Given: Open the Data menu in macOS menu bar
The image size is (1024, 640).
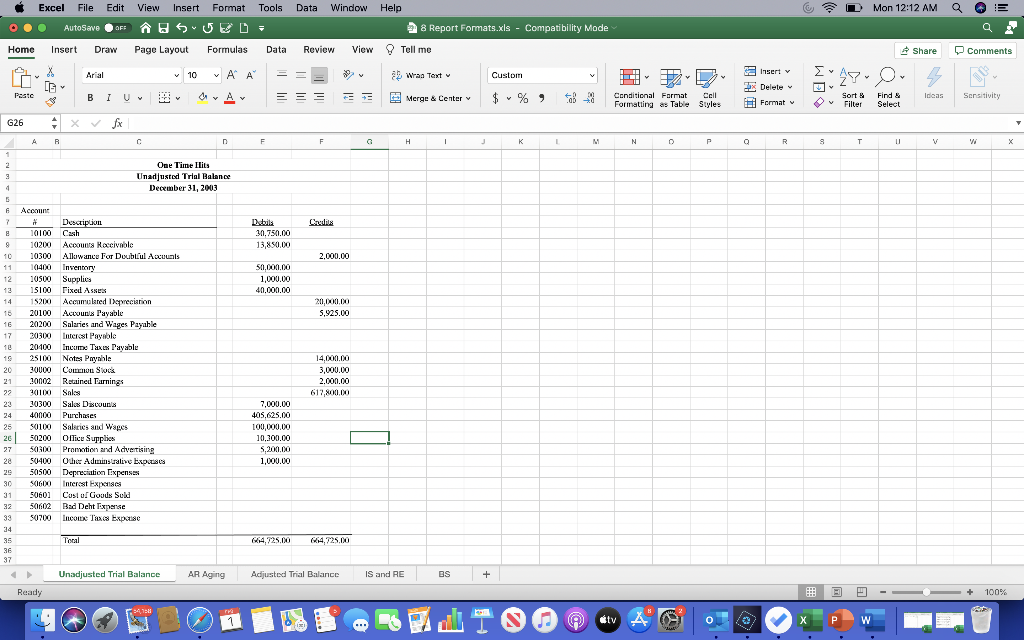Looking at the screenshot, I should (x=306, y=8).
